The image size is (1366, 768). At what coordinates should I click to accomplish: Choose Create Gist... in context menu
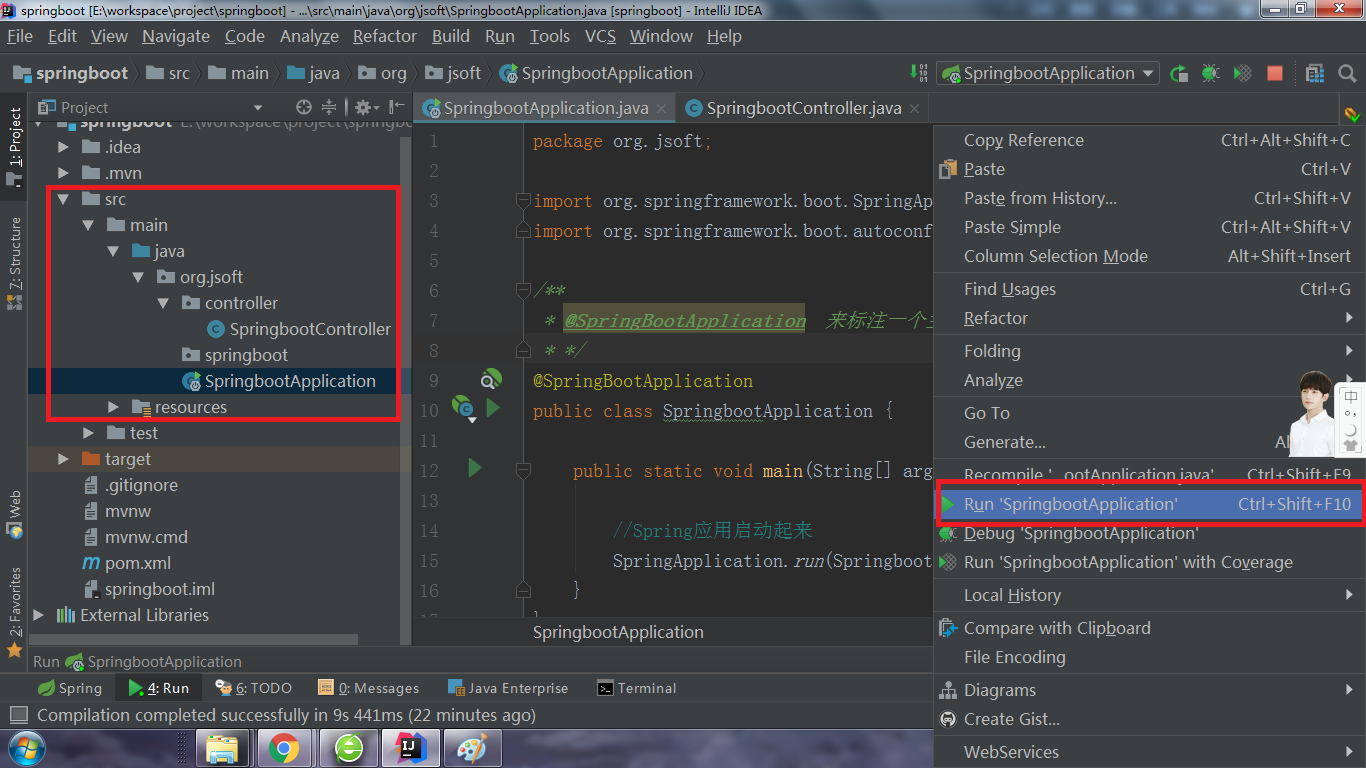[1149, 719]
